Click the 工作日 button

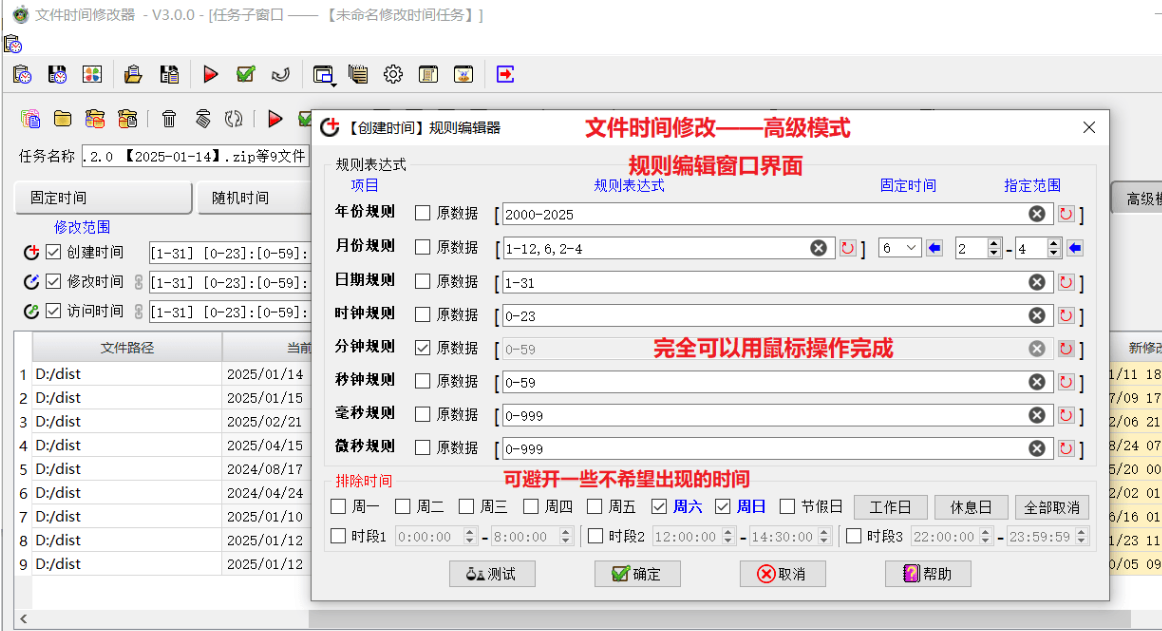(x=891, y=507)
